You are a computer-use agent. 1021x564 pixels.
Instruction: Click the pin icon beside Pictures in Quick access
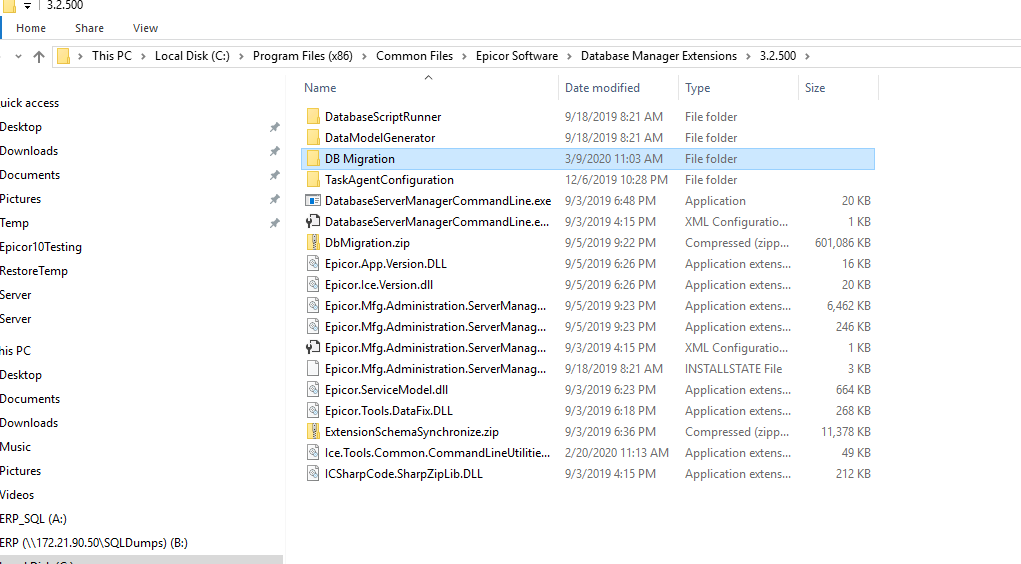pyautogui.click(x=275, y=199)
